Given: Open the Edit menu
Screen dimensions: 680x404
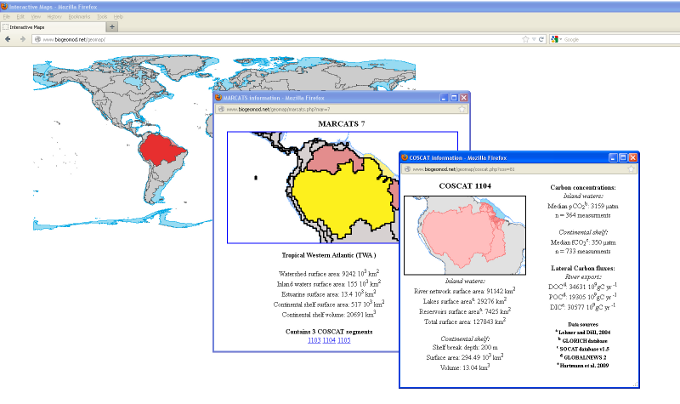Looking at the screenshot, I should click(20, 16).
